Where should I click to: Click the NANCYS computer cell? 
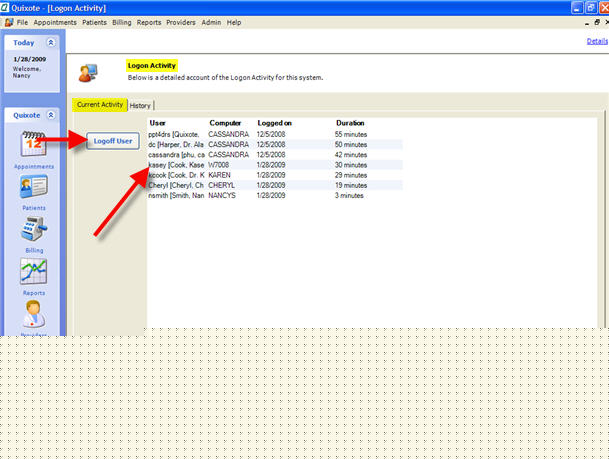coord(222,195)
